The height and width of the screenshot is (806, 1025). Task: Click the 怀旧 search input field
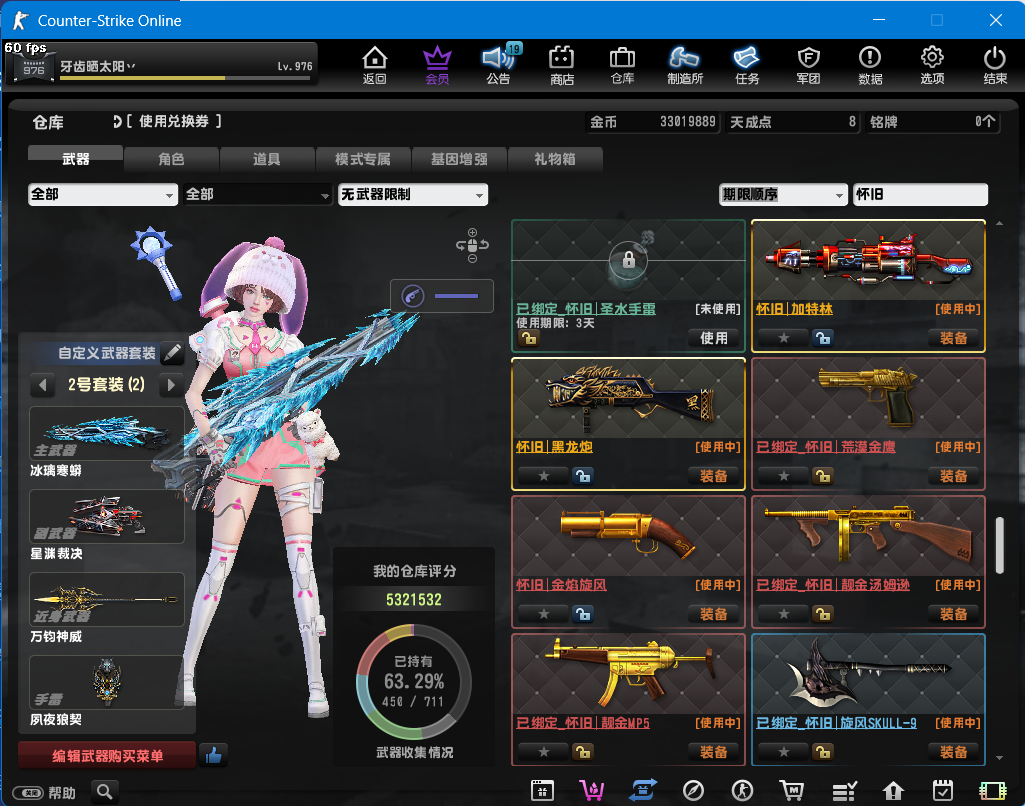click(920, 194)
